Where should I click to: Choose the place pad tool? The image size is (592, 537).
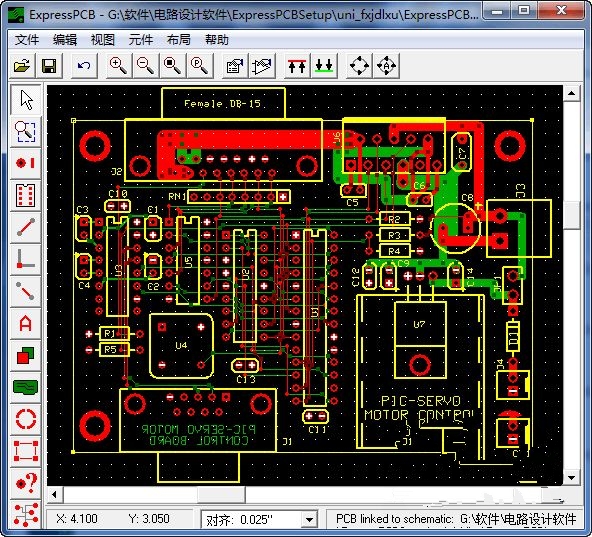25,163
